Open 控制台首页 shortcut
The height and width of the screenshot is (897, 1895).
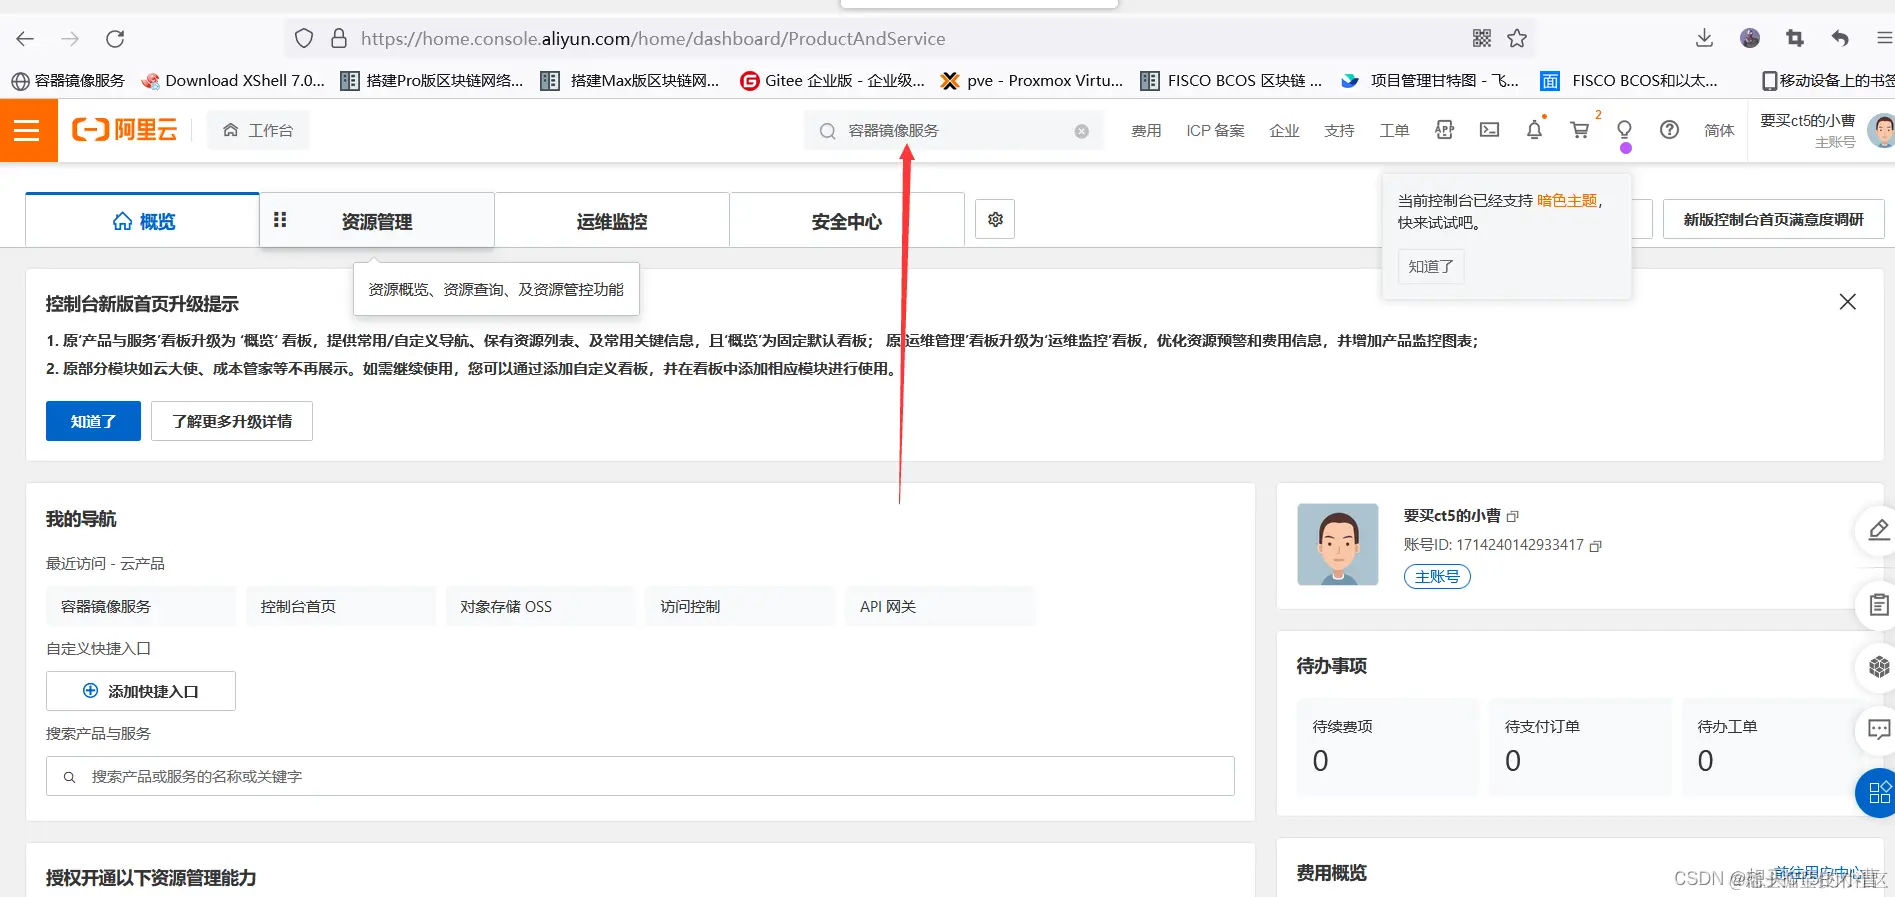point(341,606)
